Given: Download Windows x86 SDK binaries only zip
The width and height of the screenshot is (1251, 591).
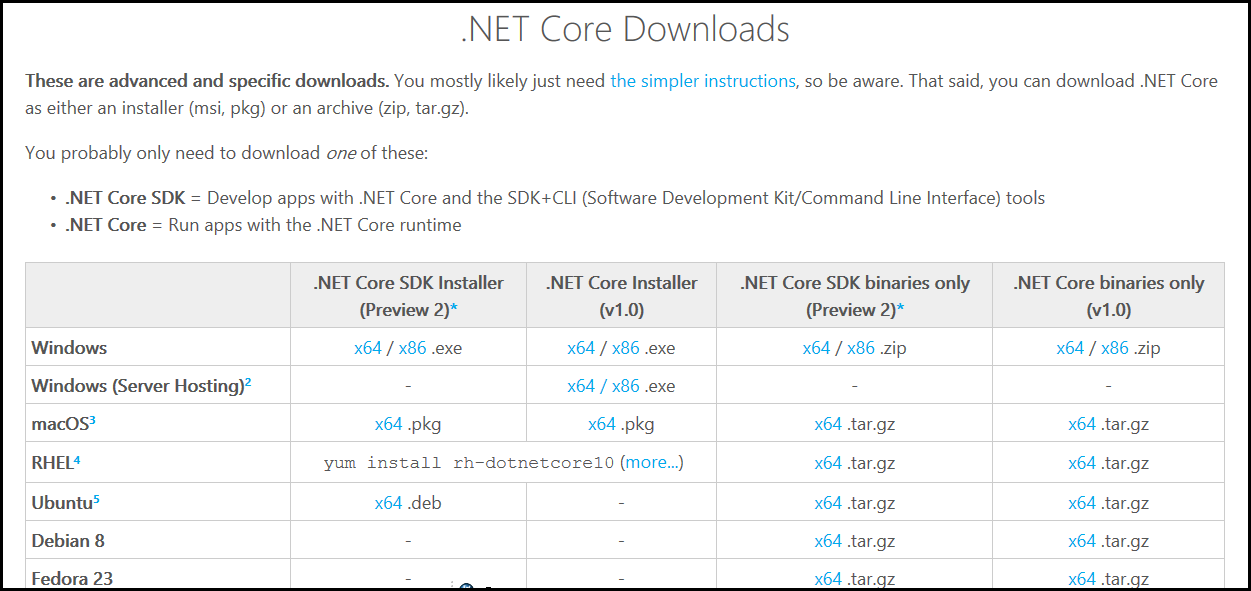Looking at the screenshot, I should coord(861,348).
